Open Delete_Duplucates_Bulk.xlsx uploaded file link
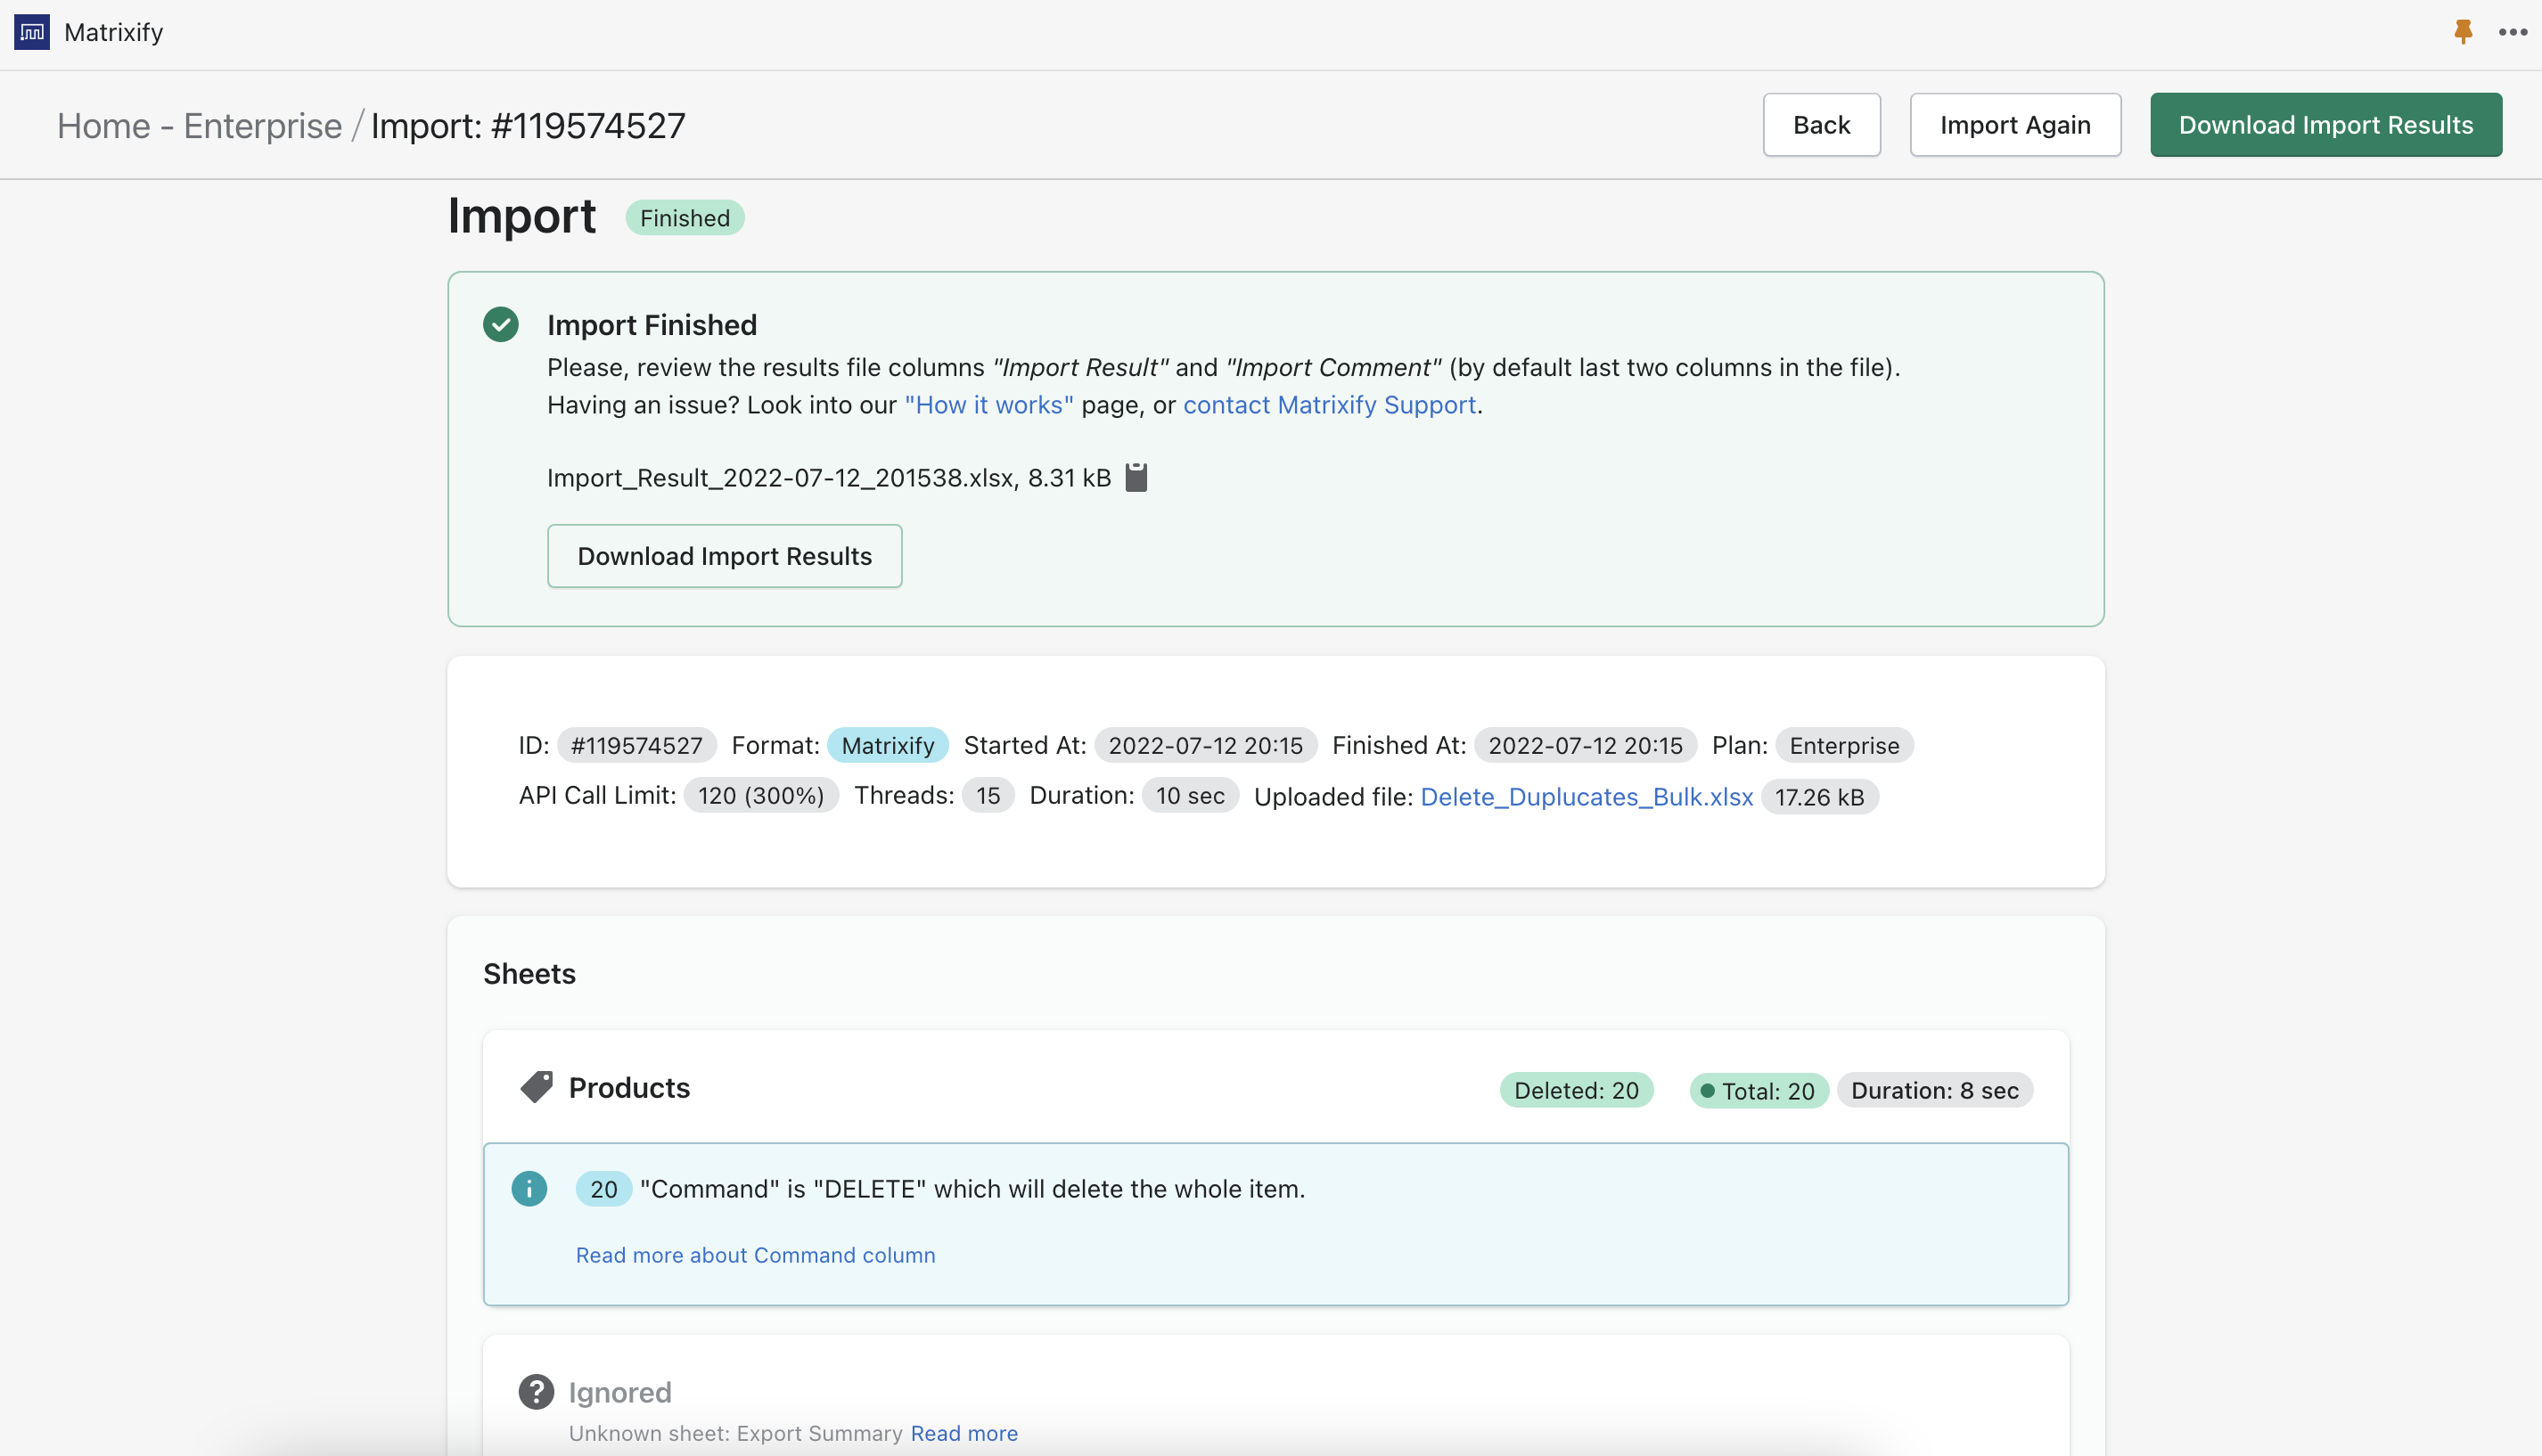 coord(1586,797)
